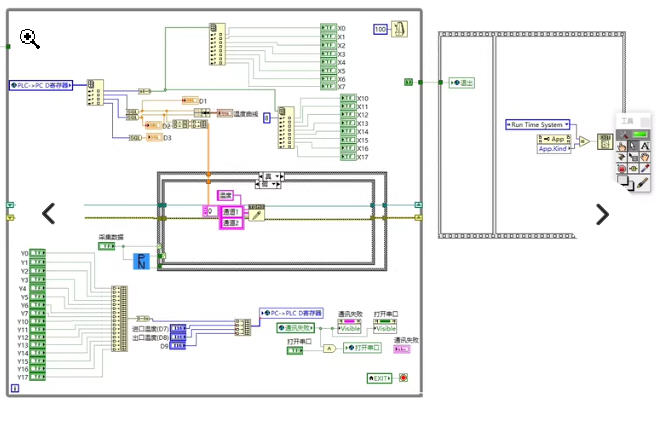The width and height of the screenshot is (656, 422).
Task: Select the Set Breakpoint red stop tool
Action: tap(622, 169)
